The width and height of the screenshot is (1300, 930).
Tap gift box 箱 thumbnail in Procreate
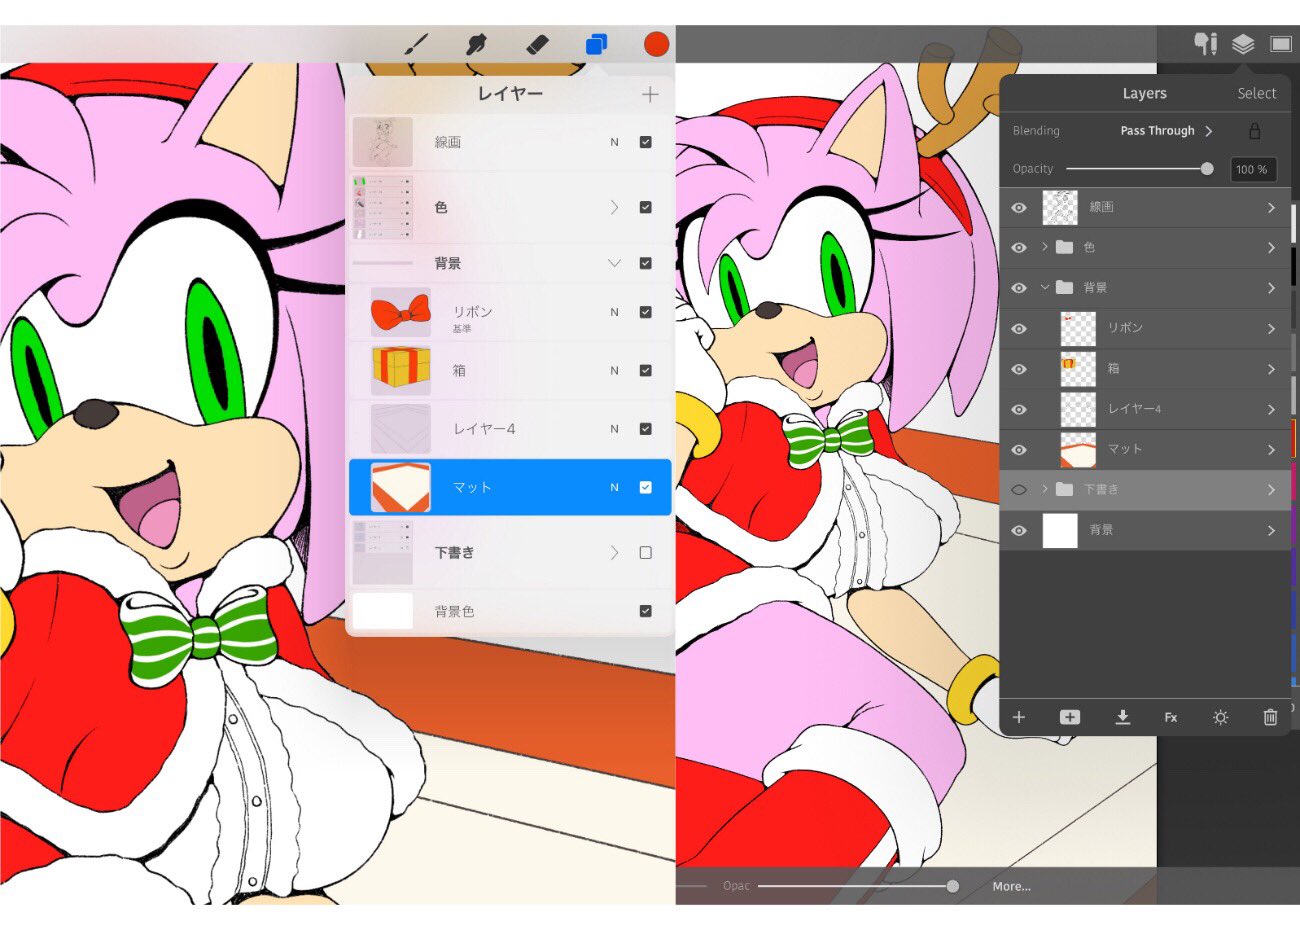400,370
